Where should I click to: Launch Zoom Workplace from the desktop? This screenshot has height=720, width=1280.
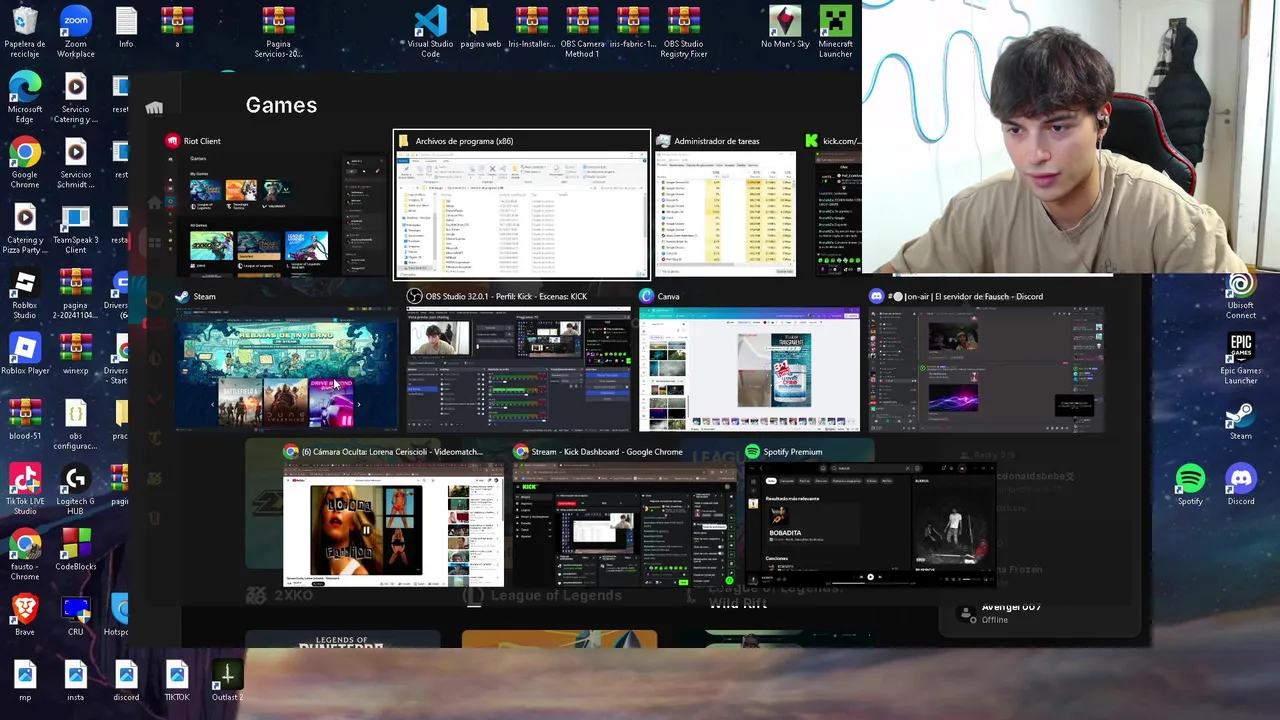click(x=75, y=30)
